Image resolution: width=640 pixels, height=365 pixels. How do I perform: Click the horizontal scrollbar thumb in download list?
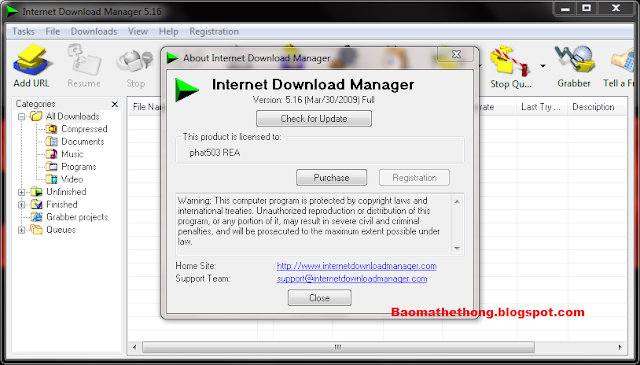click(x=338, y=347)
